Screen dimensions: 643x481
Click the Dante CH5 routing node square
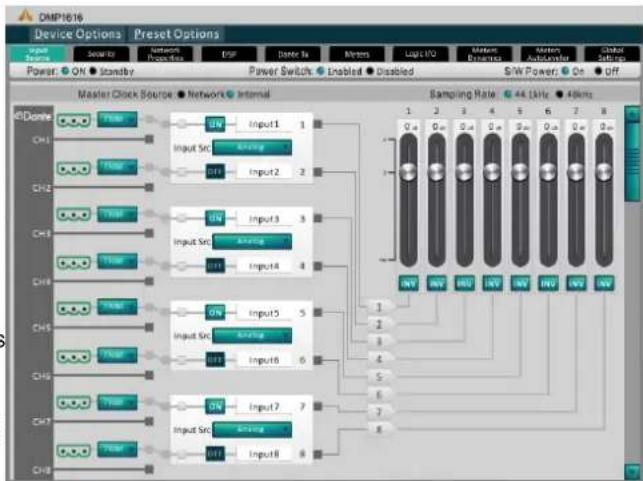[149, 327]
